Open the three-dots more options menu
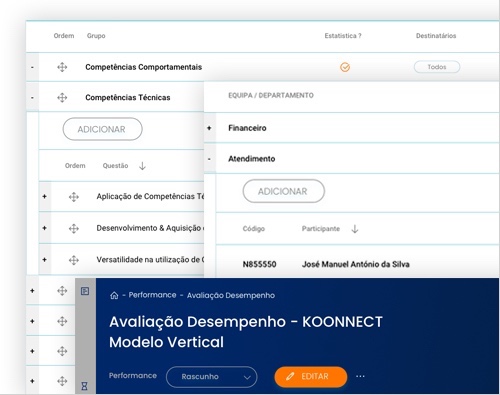The width and height of the screenshot is (500, 395). click(x=360, y=376)
